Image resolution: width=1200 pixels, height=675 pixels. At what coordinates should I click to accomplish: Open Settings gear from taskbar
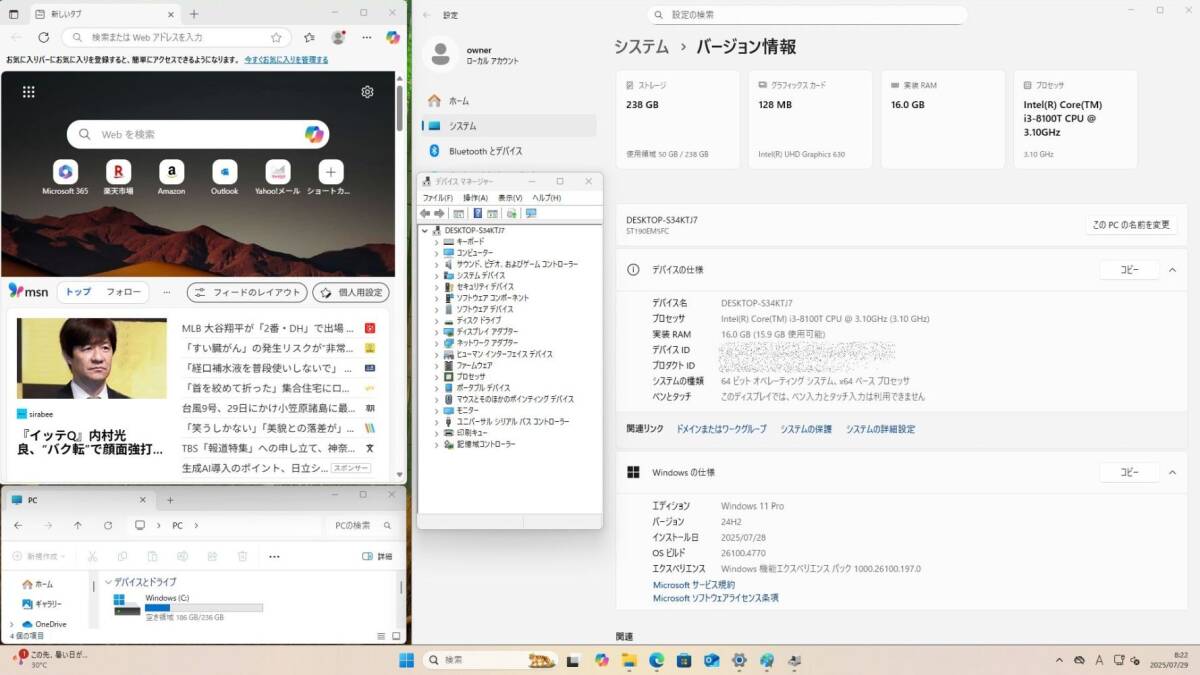(739, 660)
